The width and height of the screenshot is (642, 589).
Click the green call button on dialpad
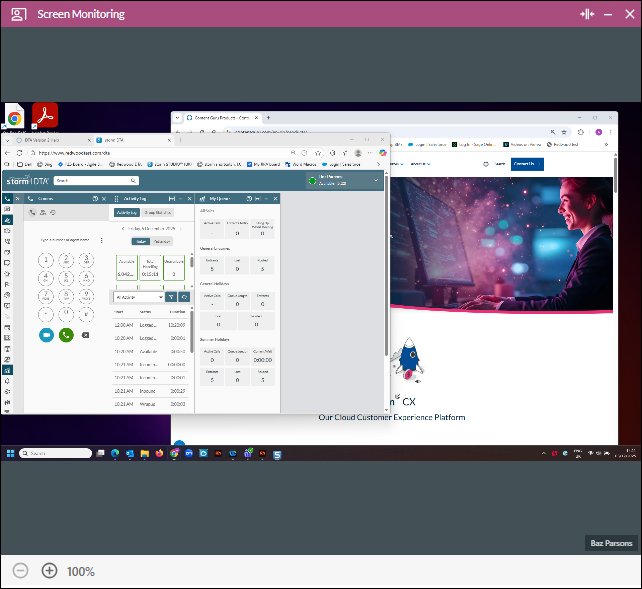click(67, 336)
